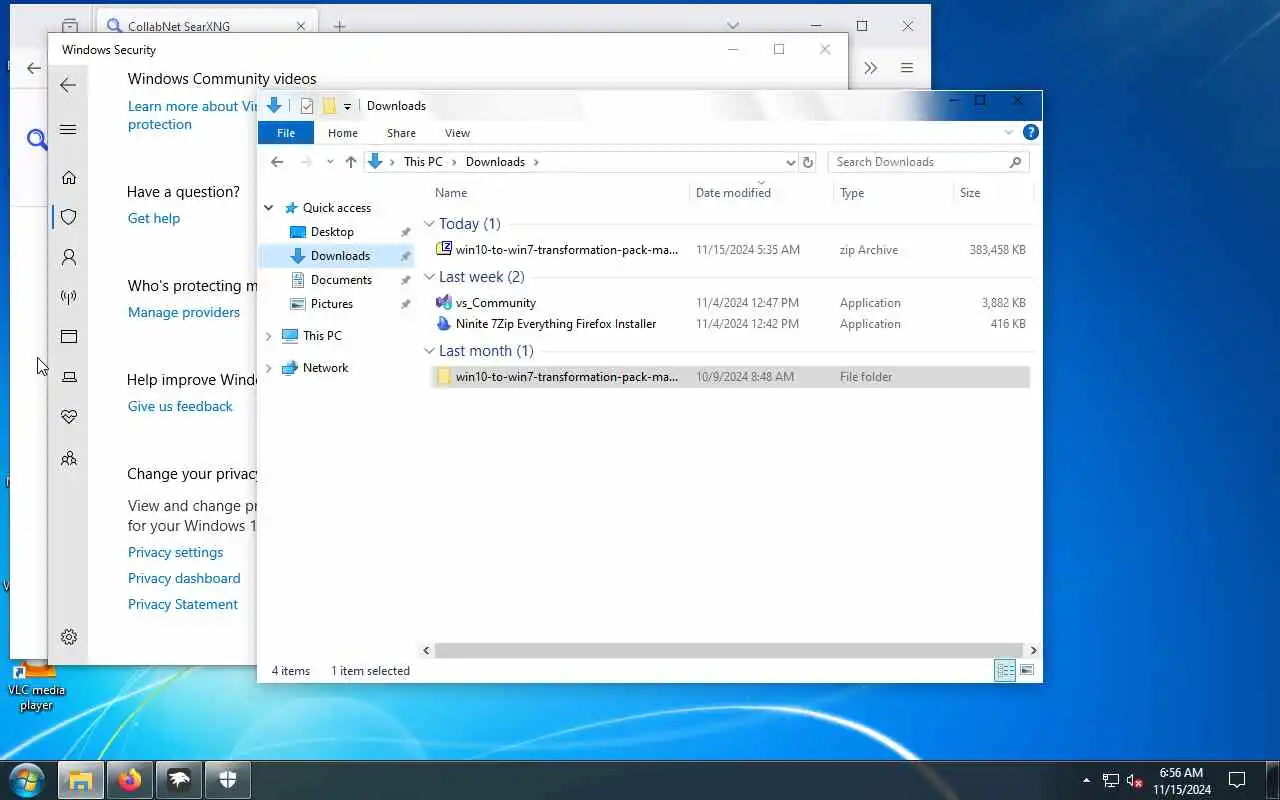Click Explorer back navigation arrow
Viewport: 1280px width, 800px height.
(x=277, y=162)
